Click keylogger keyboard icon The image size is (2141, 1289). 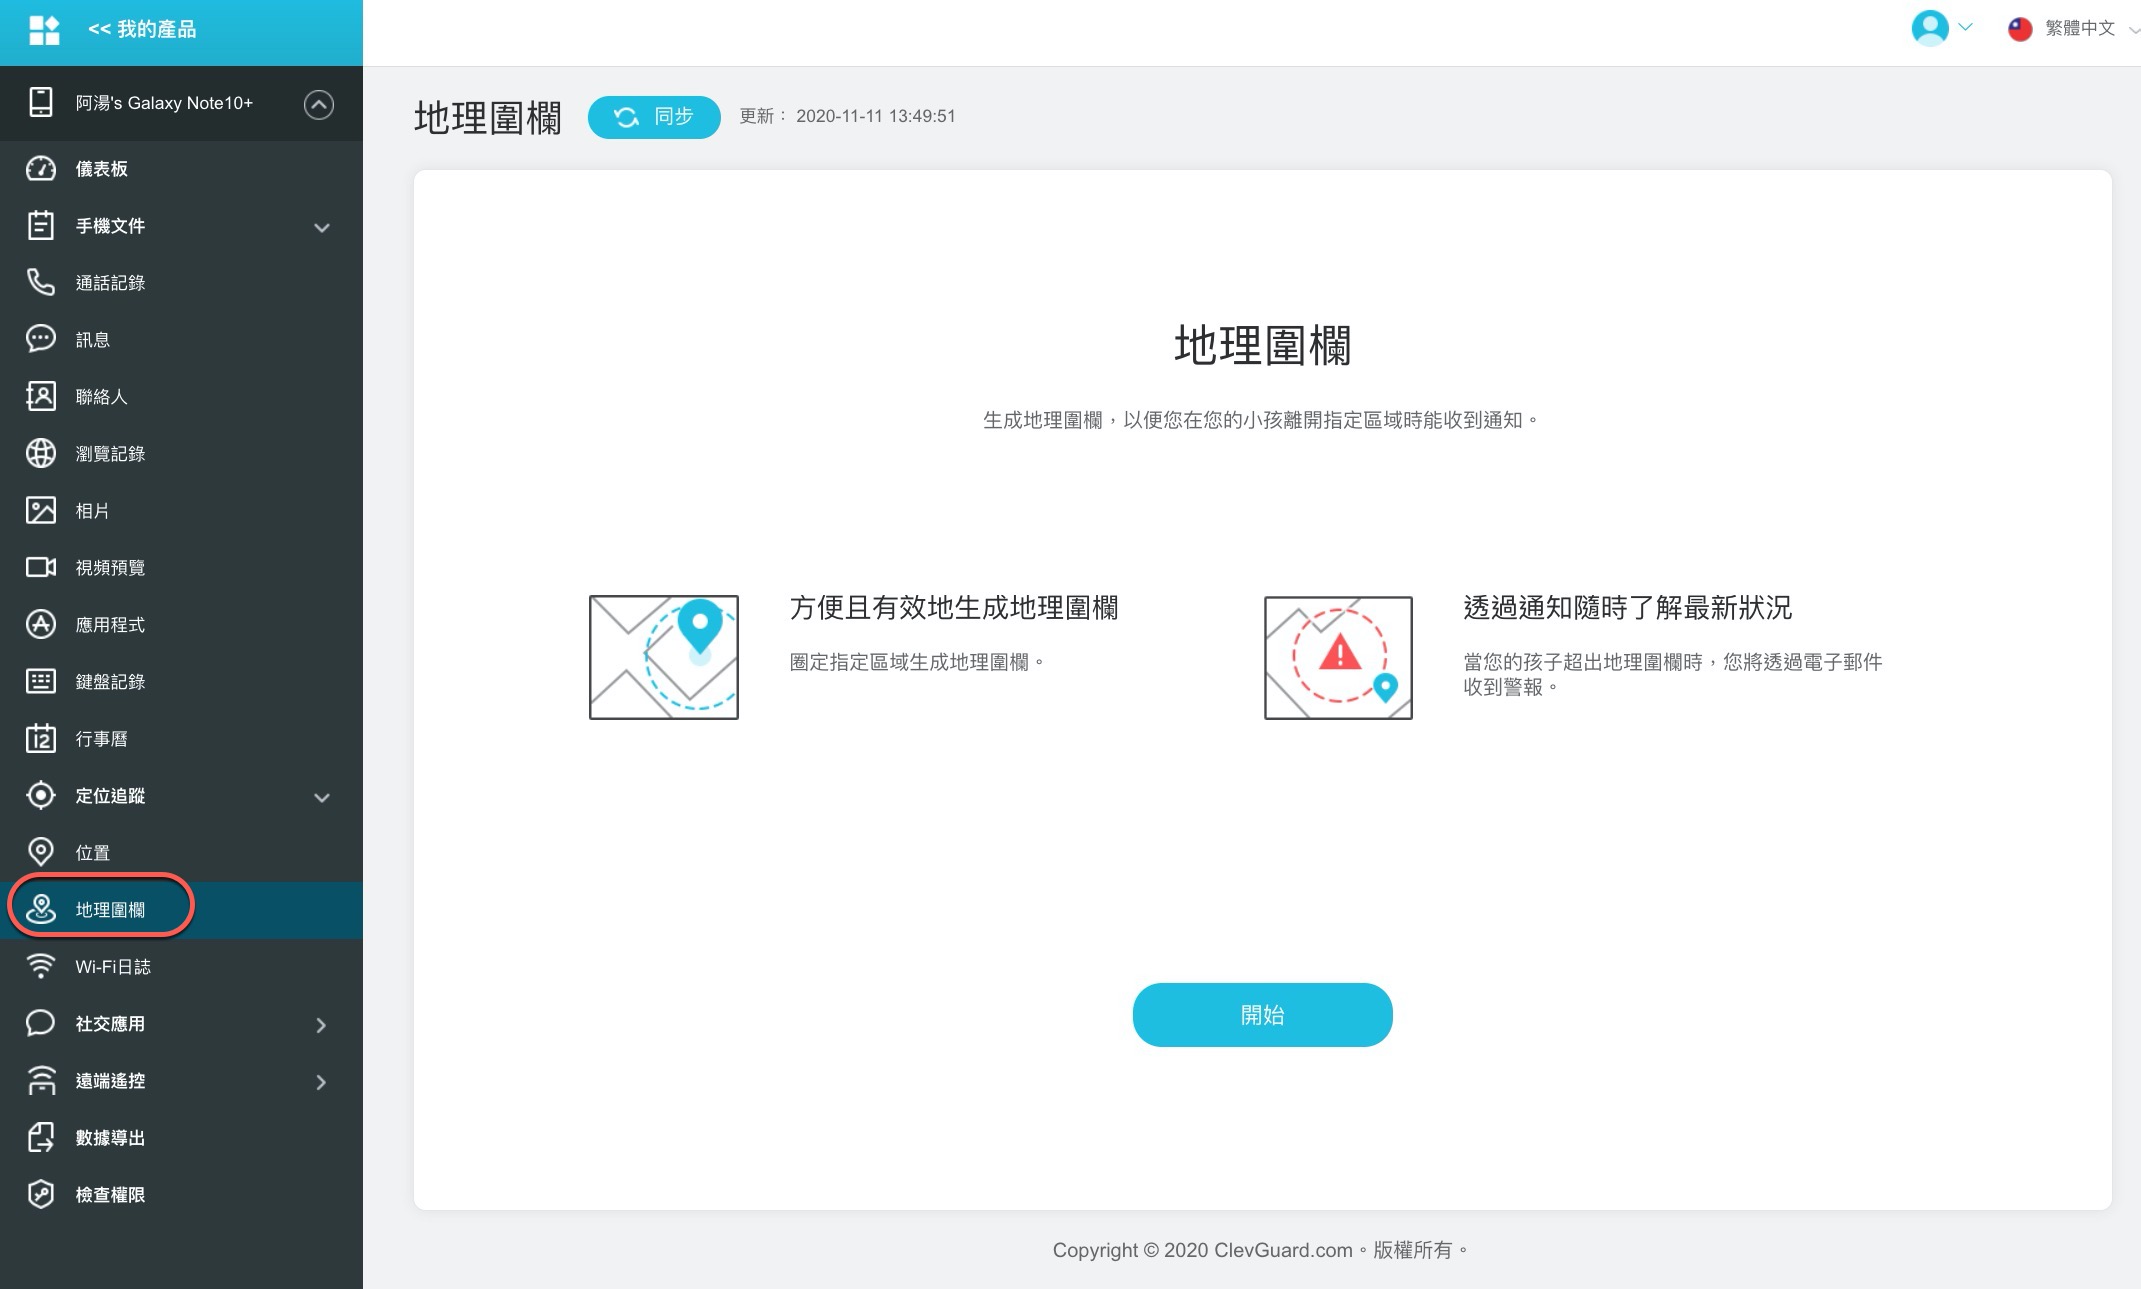[x=40, y=681]
